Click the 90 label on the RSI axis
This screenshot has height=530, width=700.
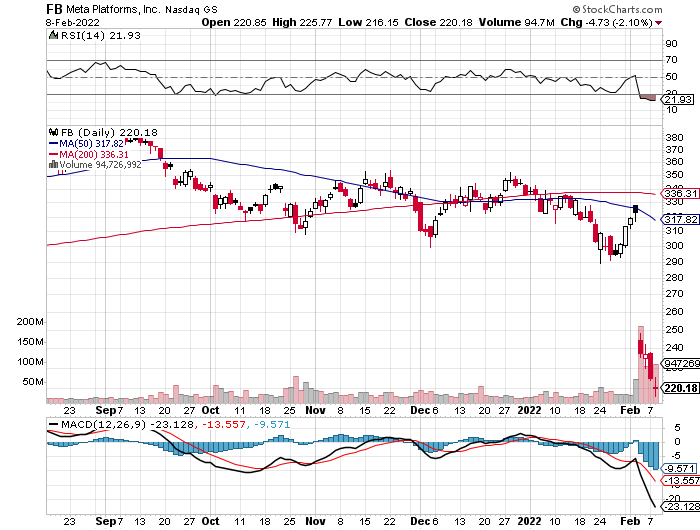[671, 43]
